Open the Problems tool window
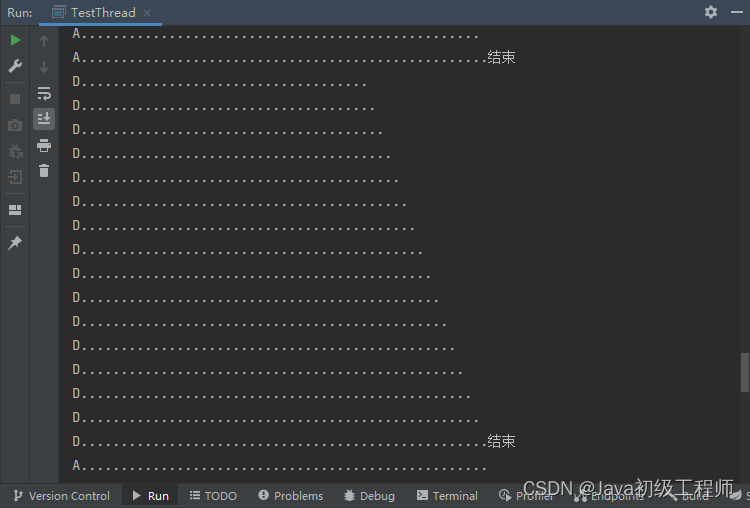 (x=291, y=496)
